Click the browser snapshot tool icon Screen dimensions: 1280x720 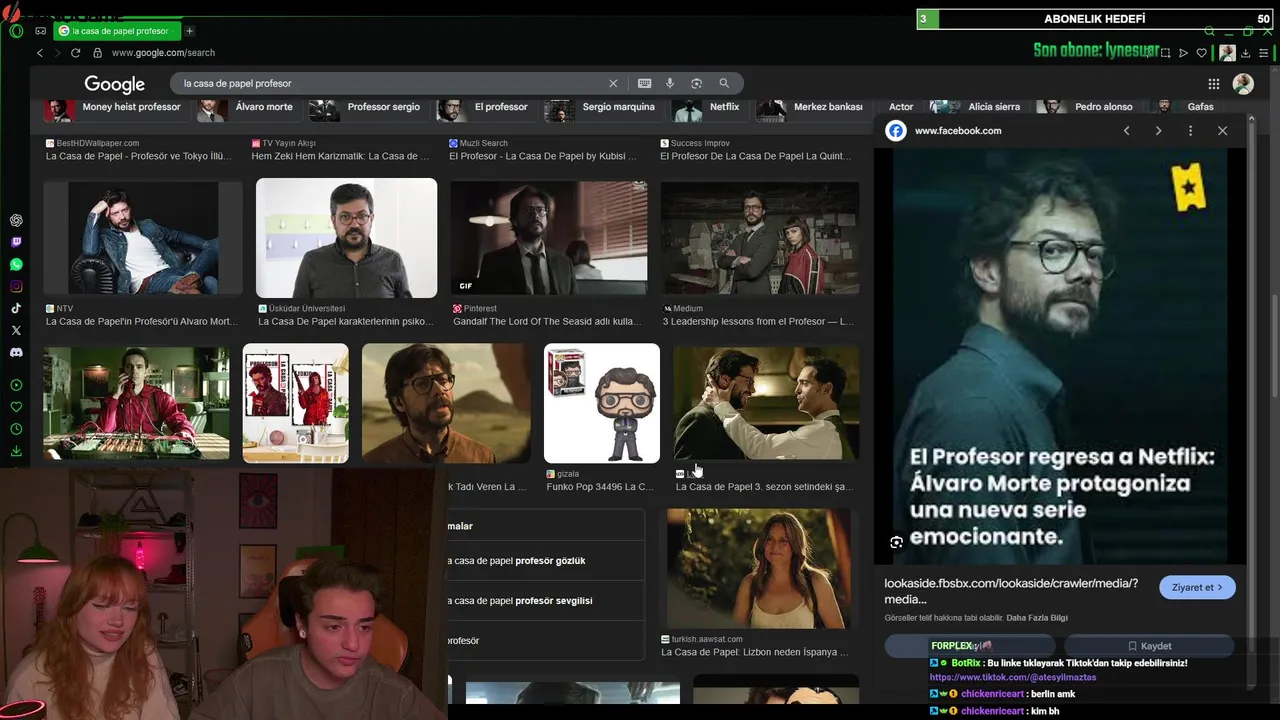(1165, 53)
